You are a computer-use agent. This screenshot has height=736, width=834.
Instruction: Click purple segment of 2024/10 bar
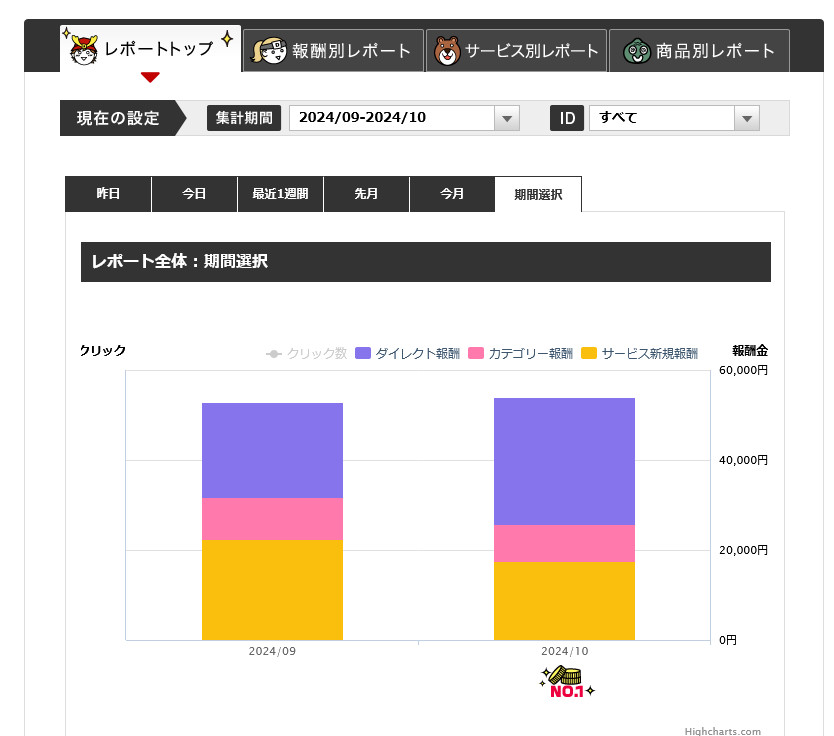click(x=564, y=461)
